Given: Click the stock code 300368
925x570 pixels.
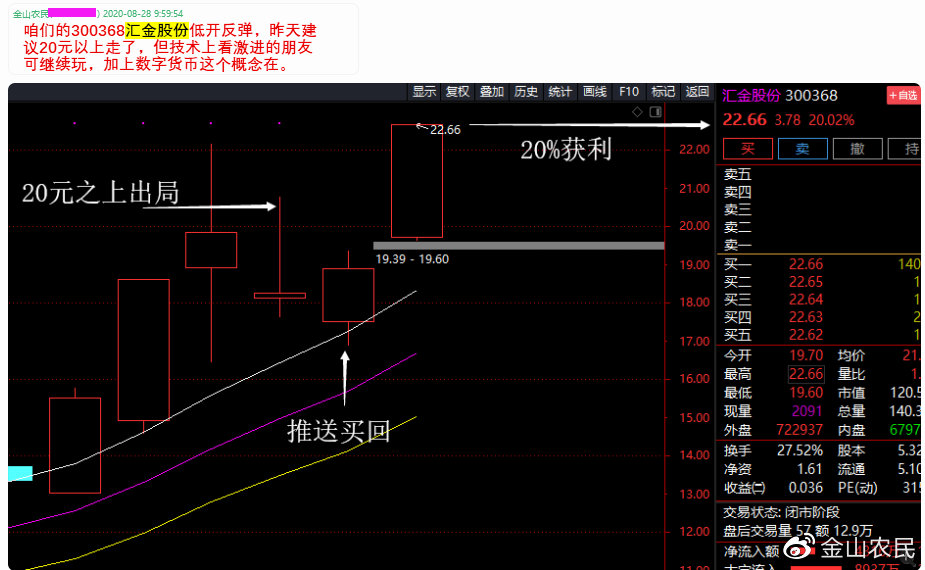Looking at the screenshot, I should [811, 96].
